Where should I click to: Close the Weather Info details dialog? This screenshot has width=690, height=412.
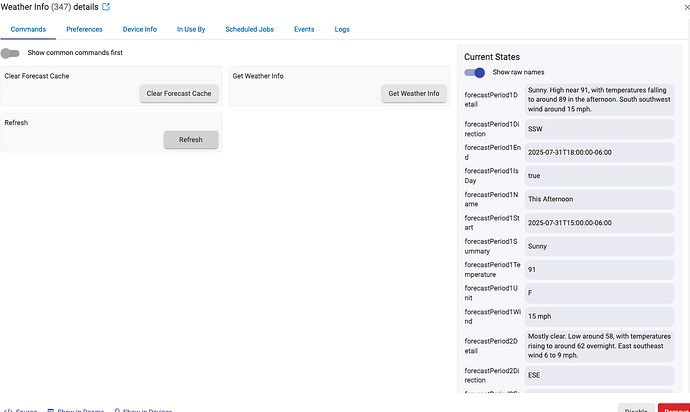click(x=687, y=7)
